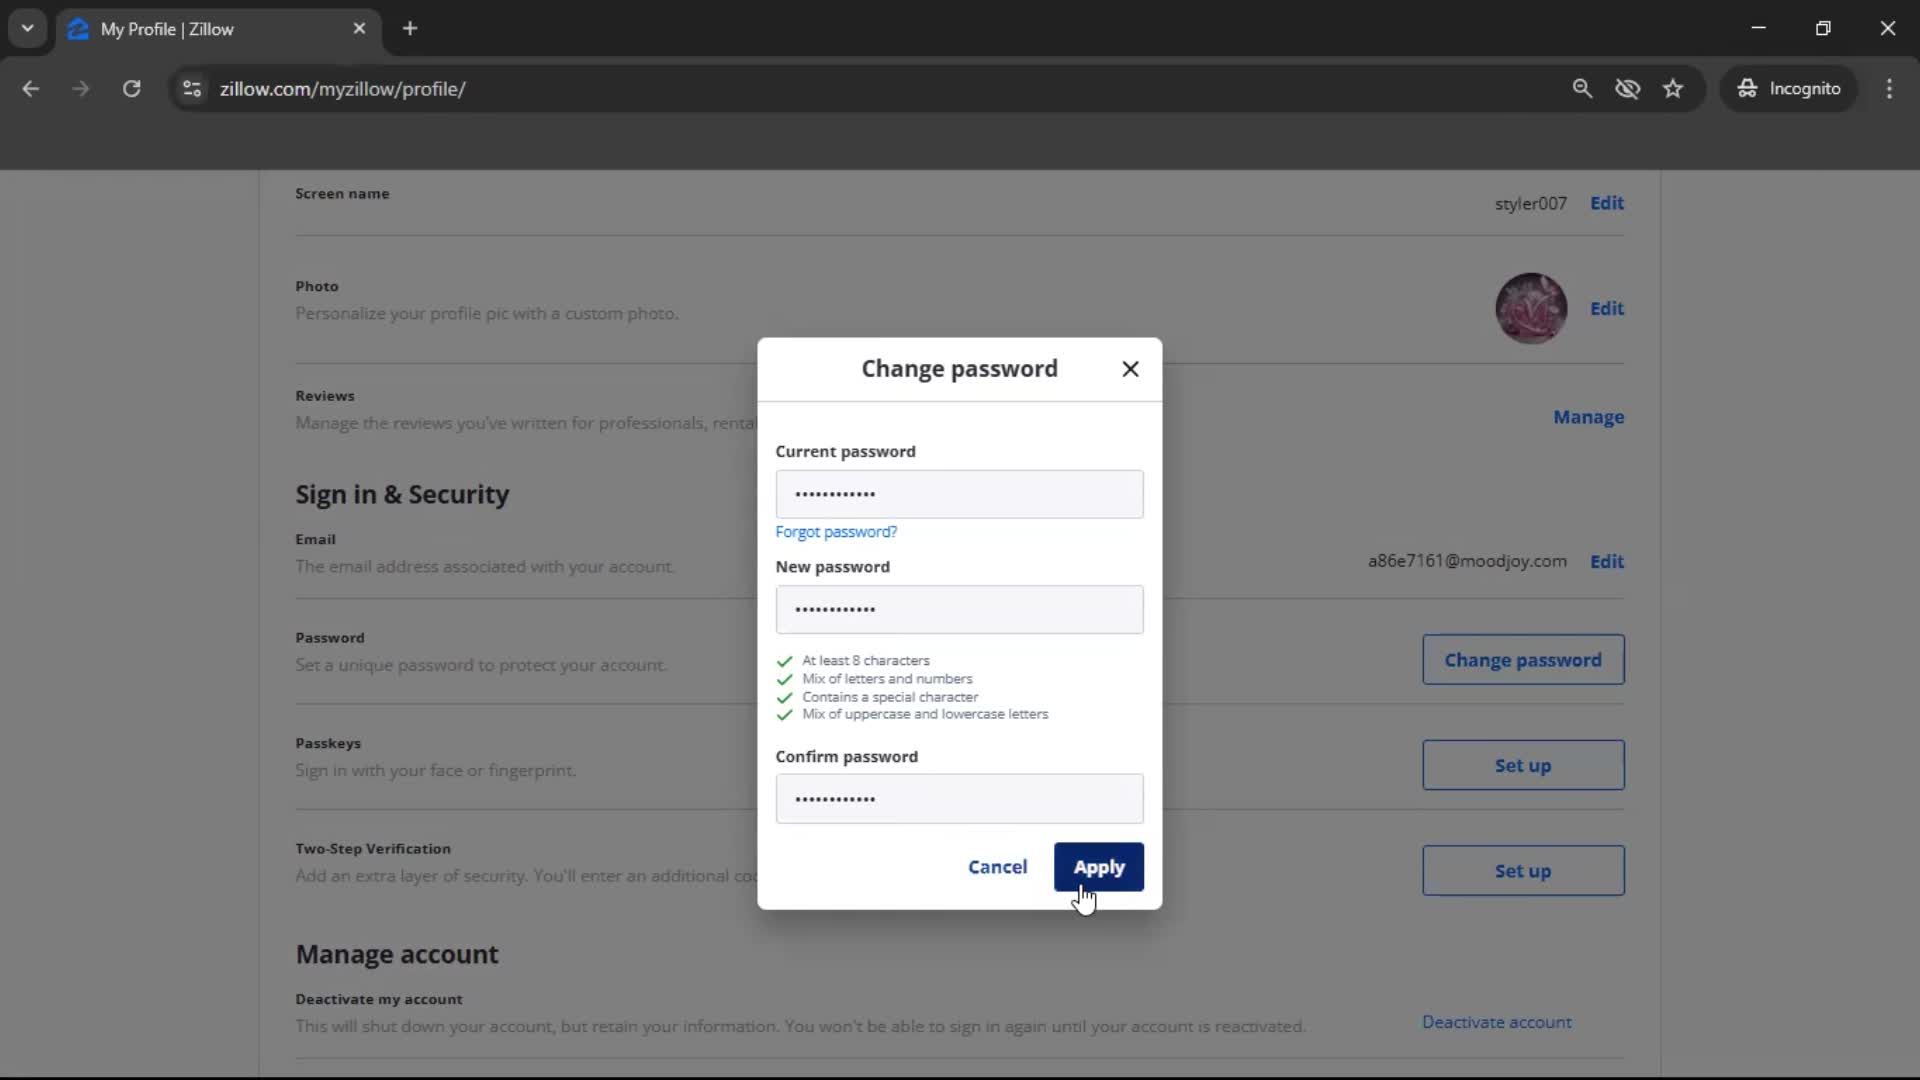
Task: Apply the password change
Action: 1099,867
